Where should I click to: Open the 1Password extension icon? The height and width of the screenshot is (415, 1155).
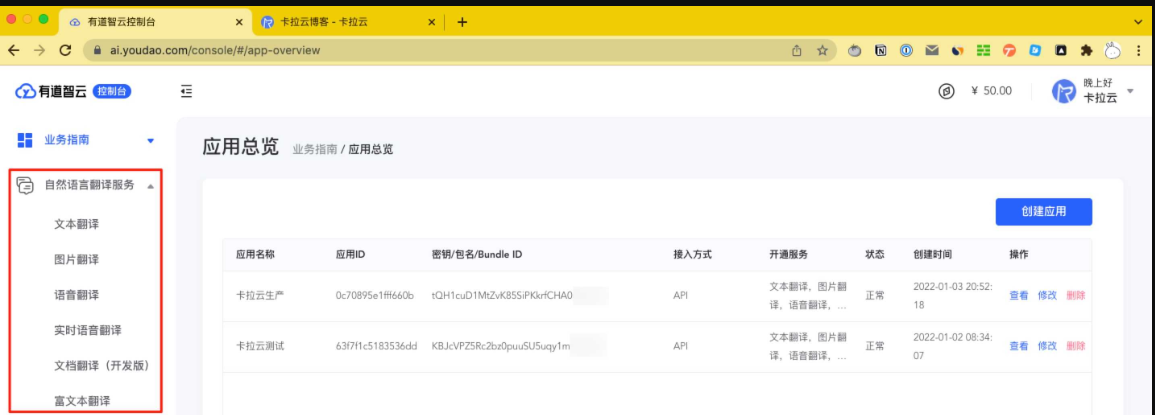pyautogui.click(x=906, y=52)
